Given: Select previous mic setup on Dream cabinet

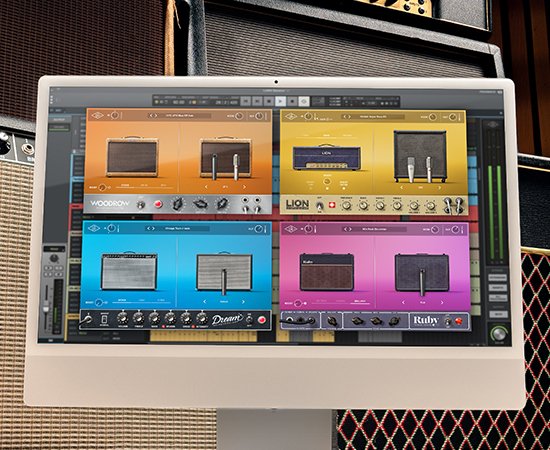Looking at the screenshot, I should pyautogui.click(x=204, y=302).
